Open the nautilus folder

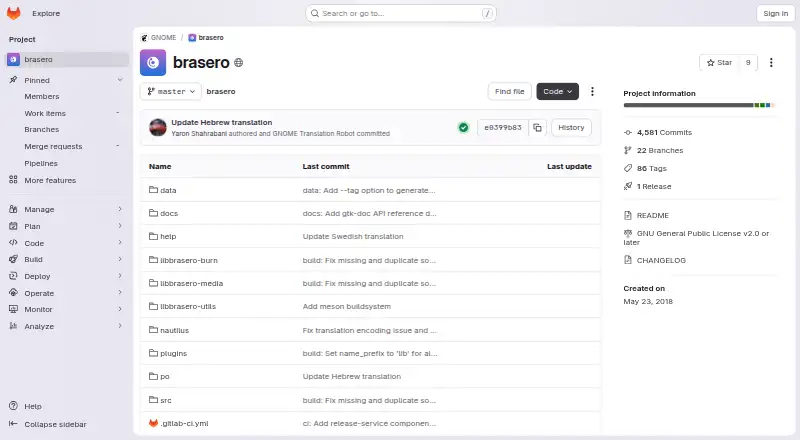click(174, 330)
